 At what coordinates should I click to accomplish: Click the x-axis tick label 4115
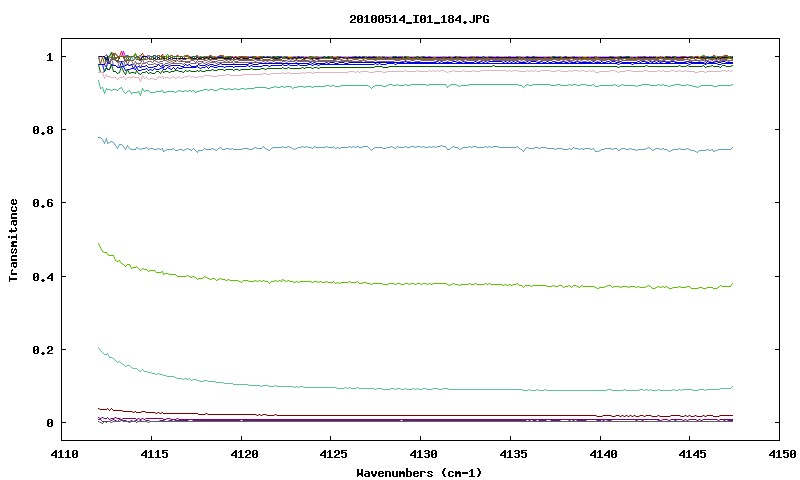pos(155,454)
